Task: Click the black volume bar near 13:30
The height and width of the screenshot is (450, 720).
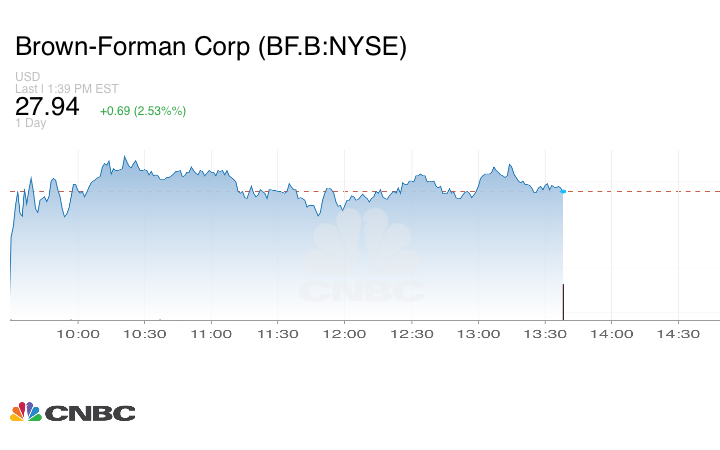Action: (x=563, y=301)
